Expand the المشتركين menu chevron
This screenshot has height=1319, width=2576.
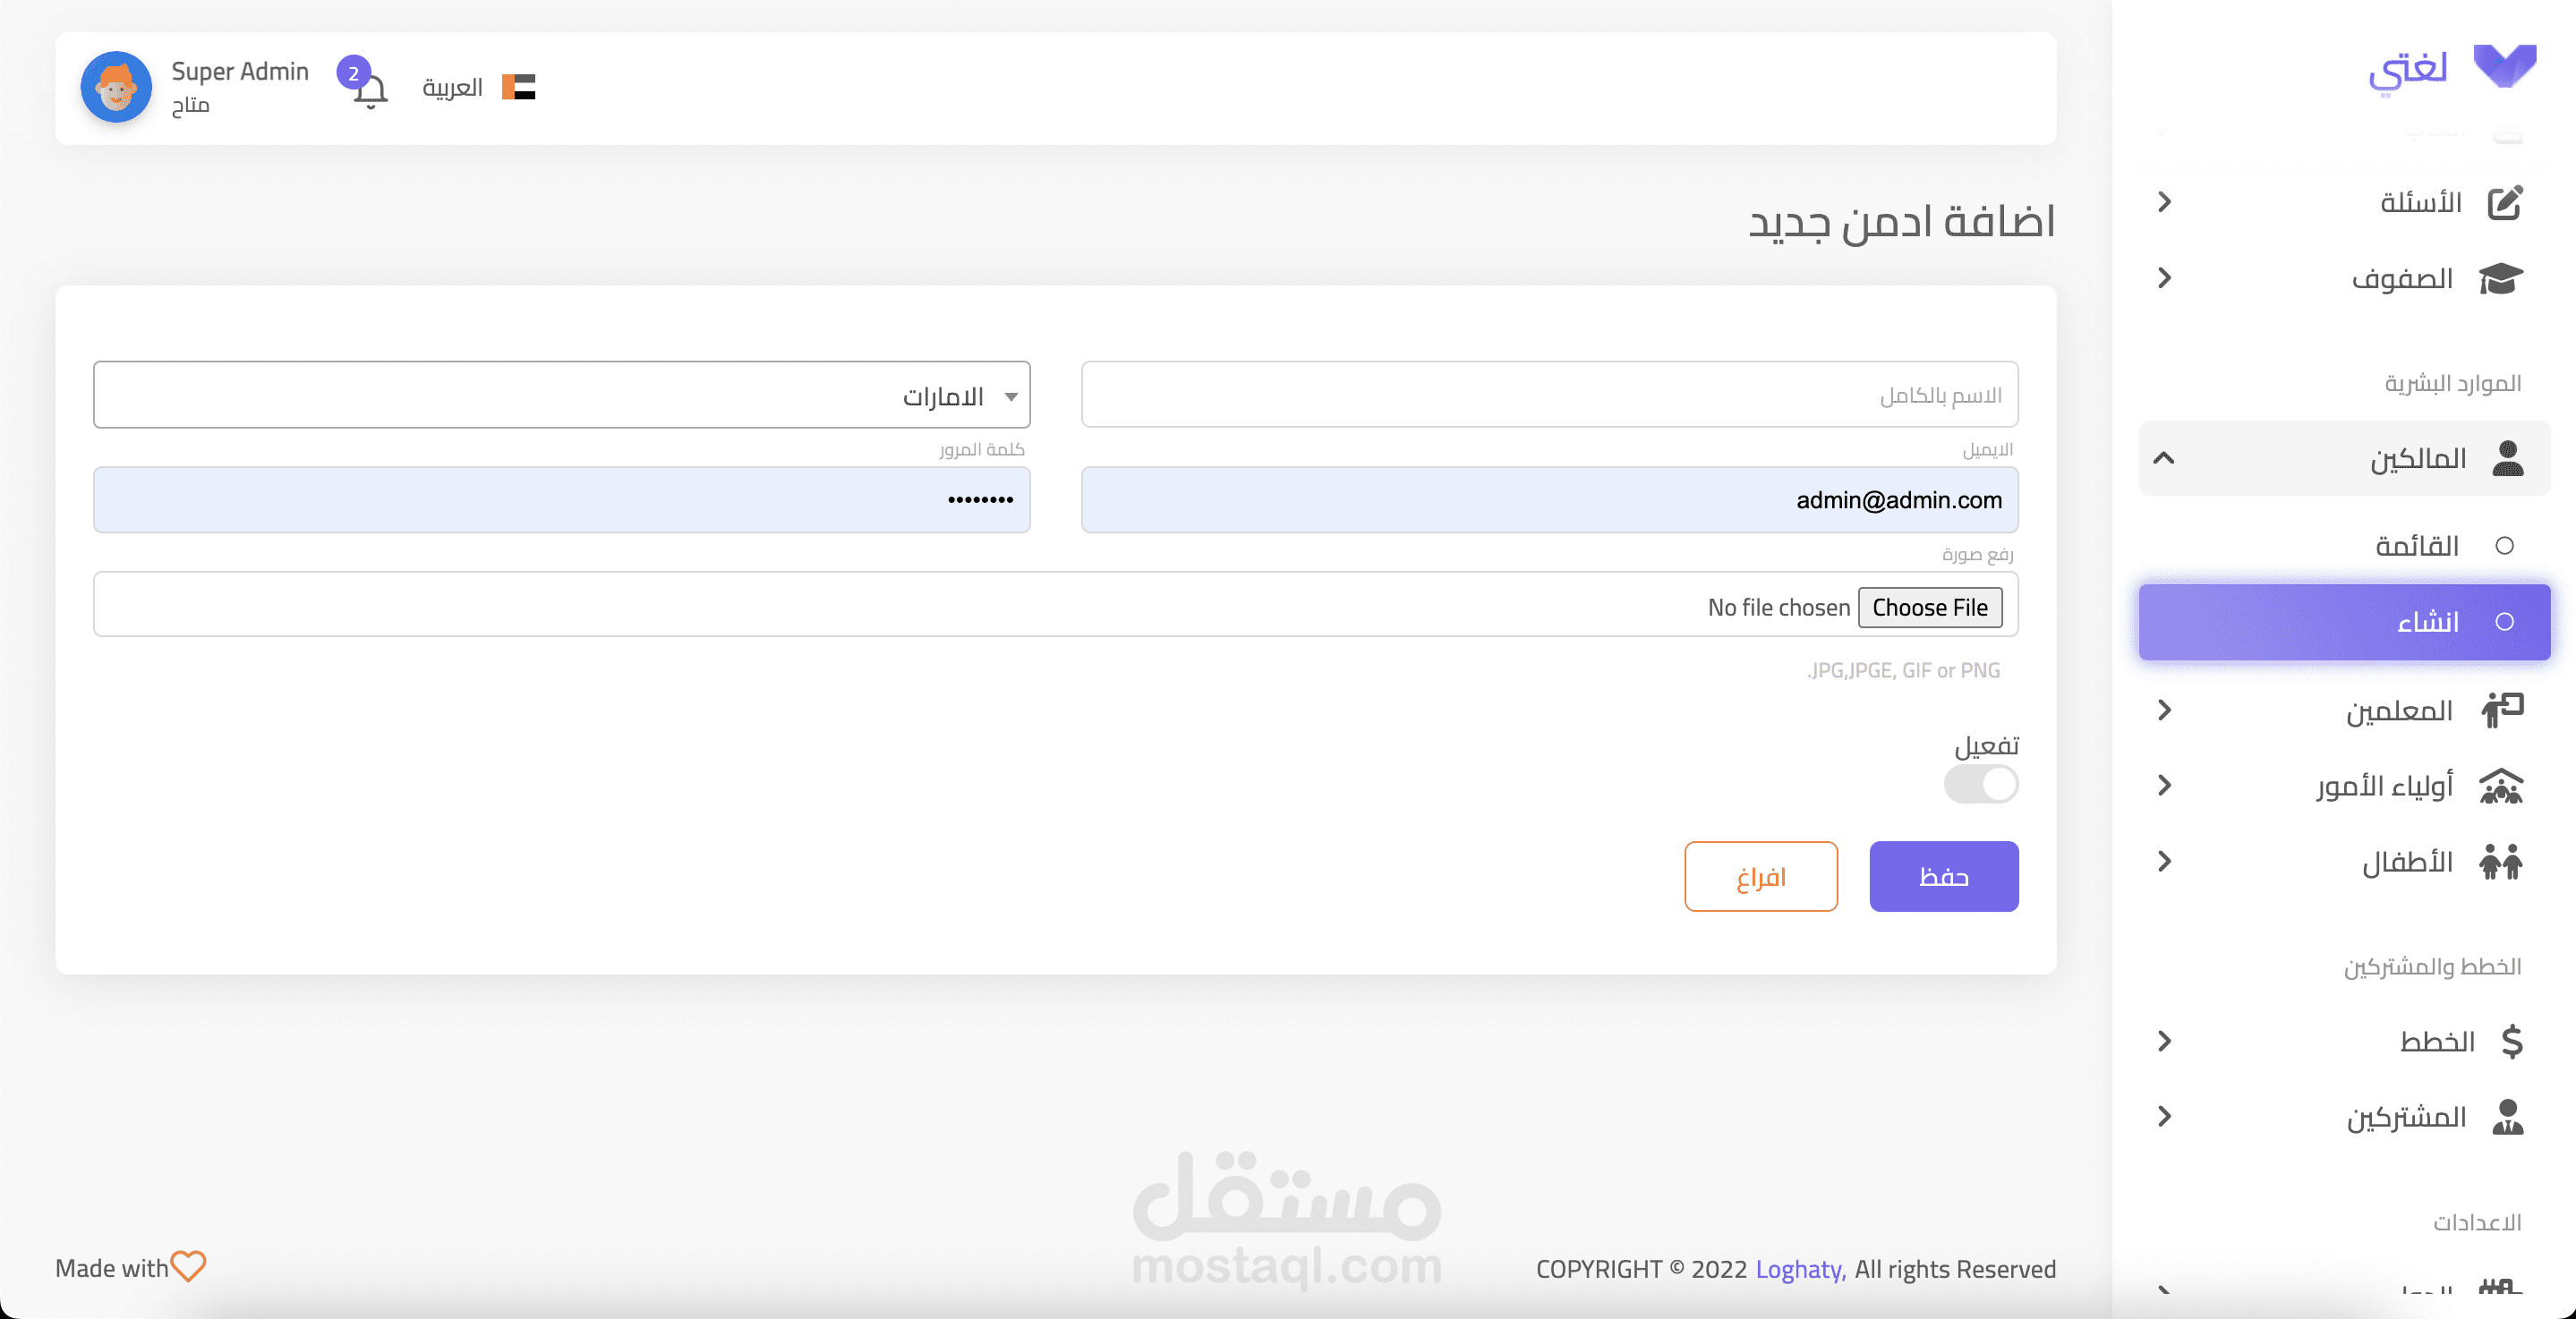(2164, 1116)
